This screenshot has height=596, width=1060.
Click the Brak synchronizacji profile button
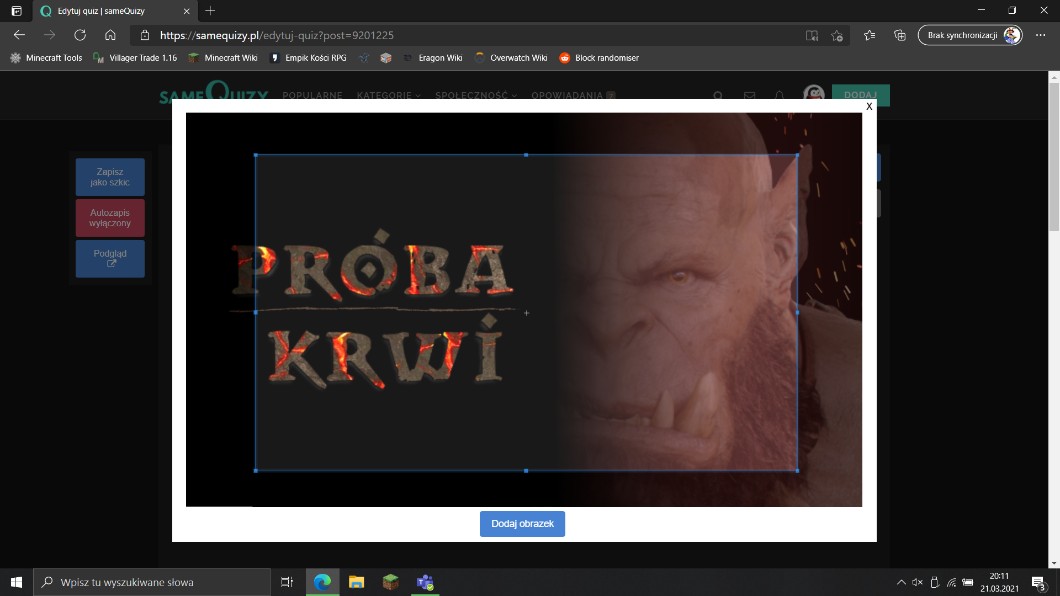(969, 35)
